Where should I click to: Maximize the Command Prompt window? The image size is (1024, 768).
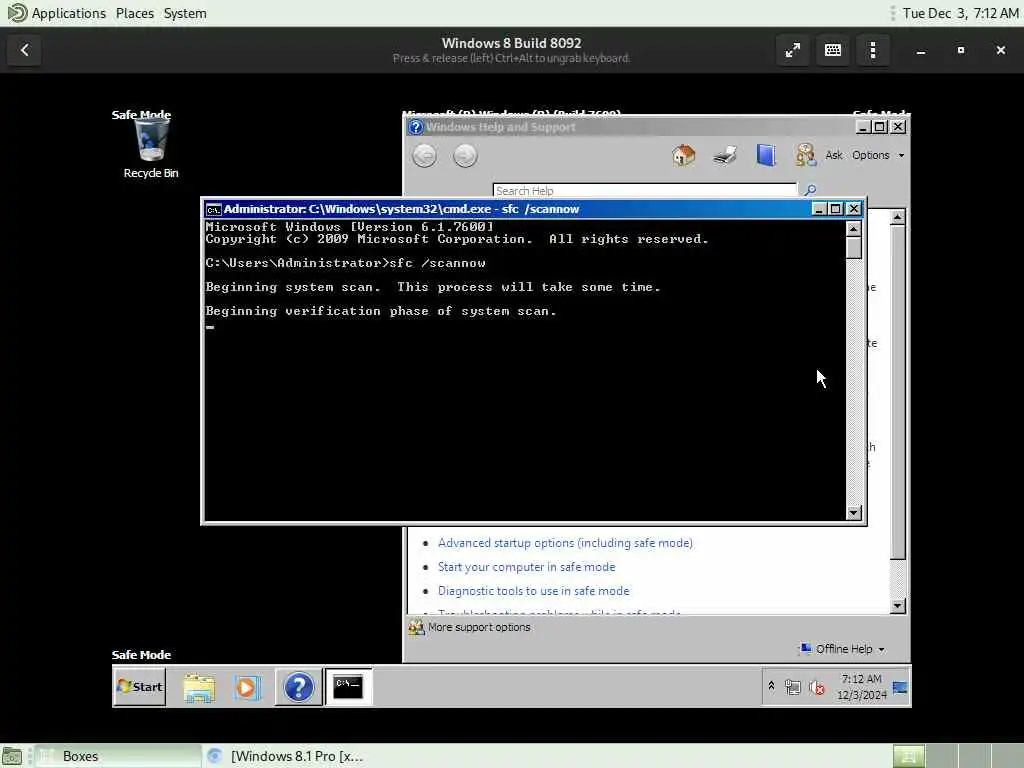pos(835,209)
